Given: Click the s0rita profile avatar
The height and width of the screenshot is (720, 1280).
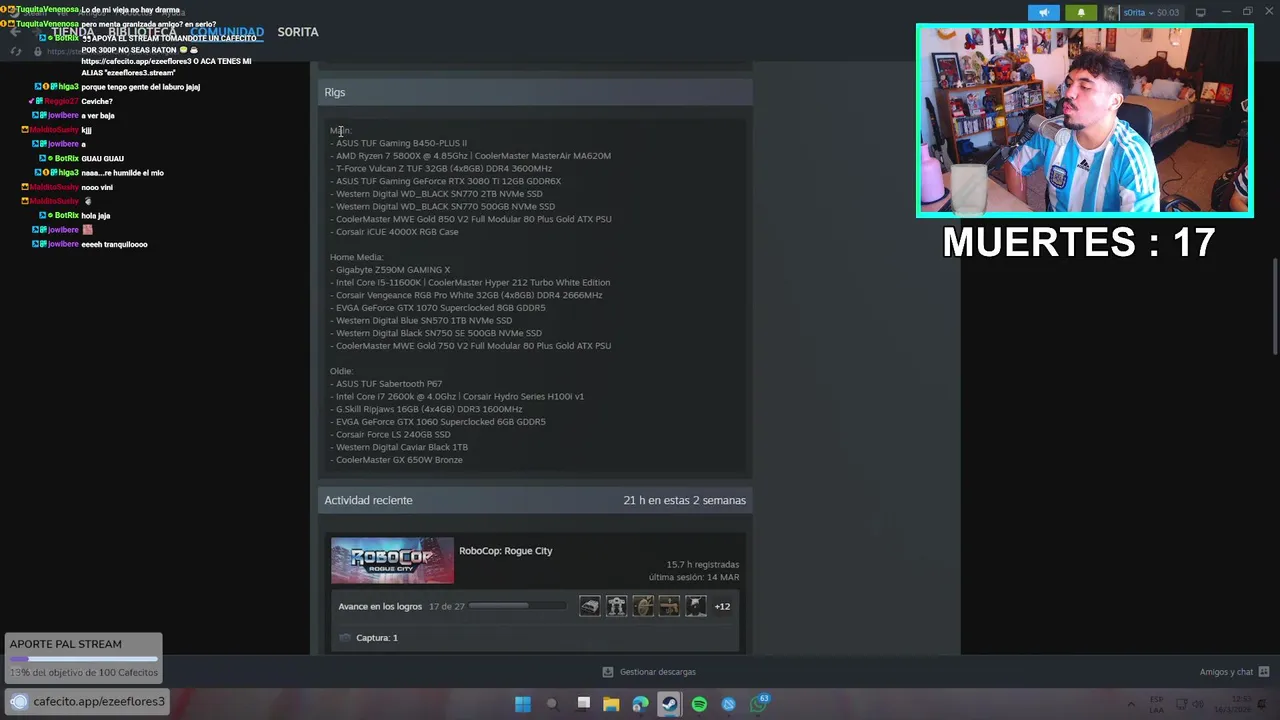Looking at the screenshot, I should 1111,13.
